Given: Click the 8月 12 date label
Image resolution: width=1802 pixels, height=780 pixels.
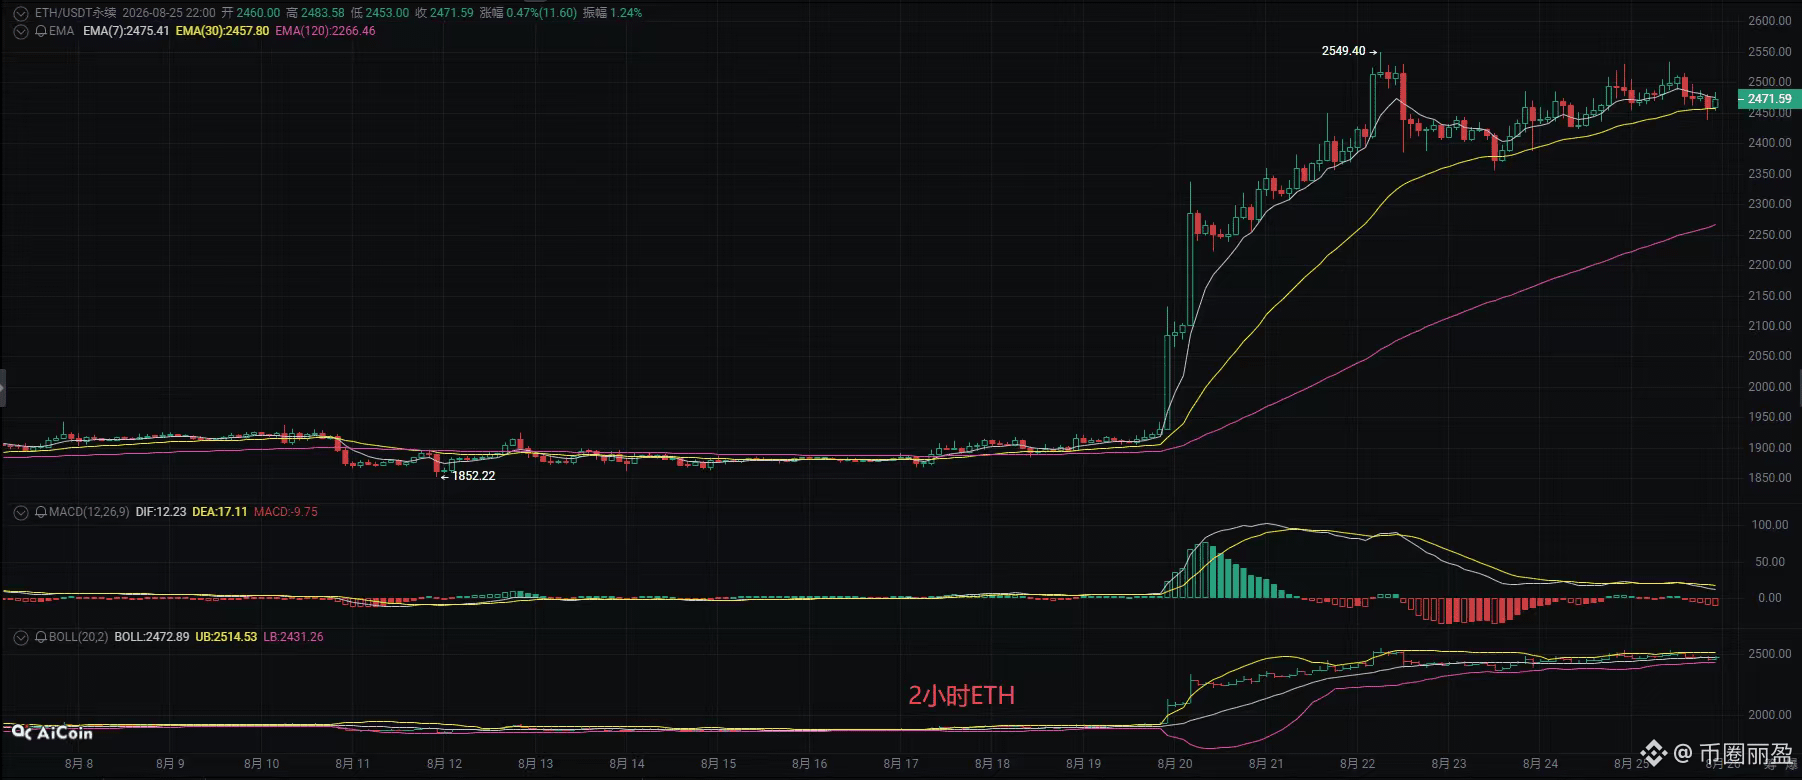Looking at the screenshot, I should (444, 764).
